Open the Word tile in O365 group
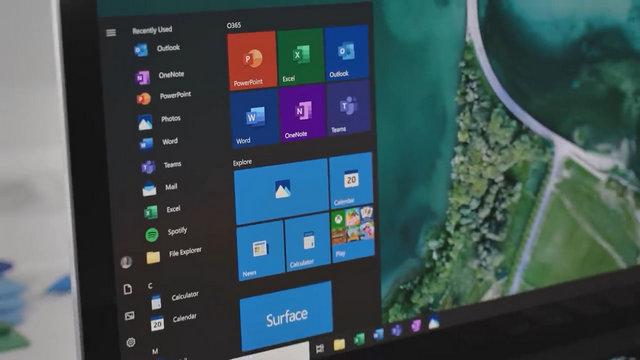This screenshot has height=360, width=640. click(x=255, y=118)
